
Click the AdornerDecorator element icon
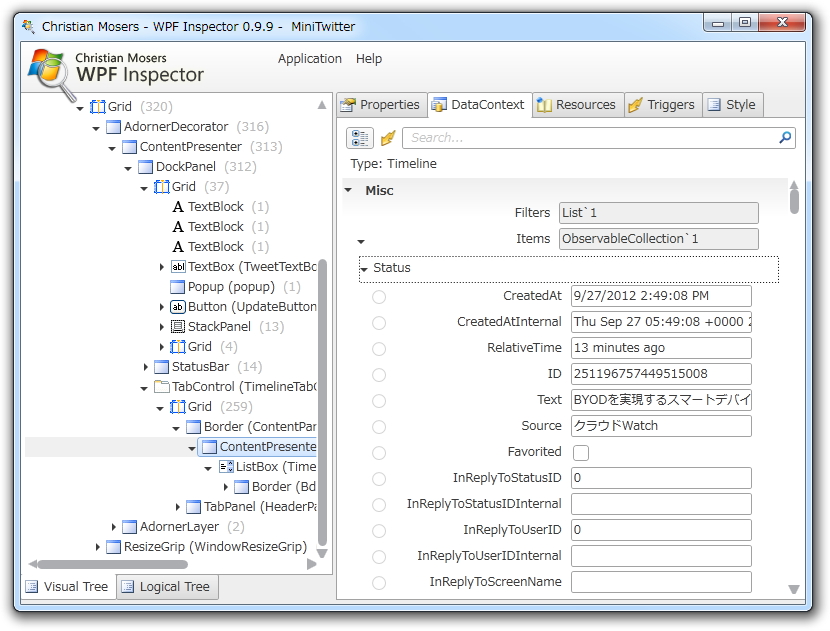coord(113,127)
